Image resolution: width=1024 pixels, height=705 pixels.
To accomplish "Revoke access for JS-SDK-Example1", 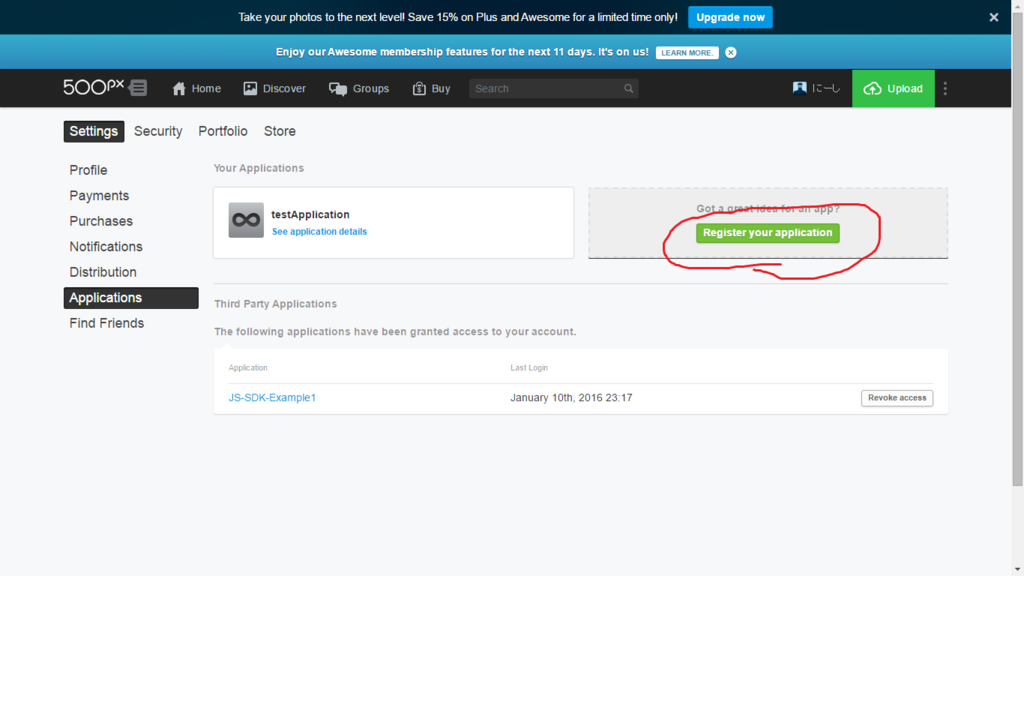I will (x=897, y=398).
